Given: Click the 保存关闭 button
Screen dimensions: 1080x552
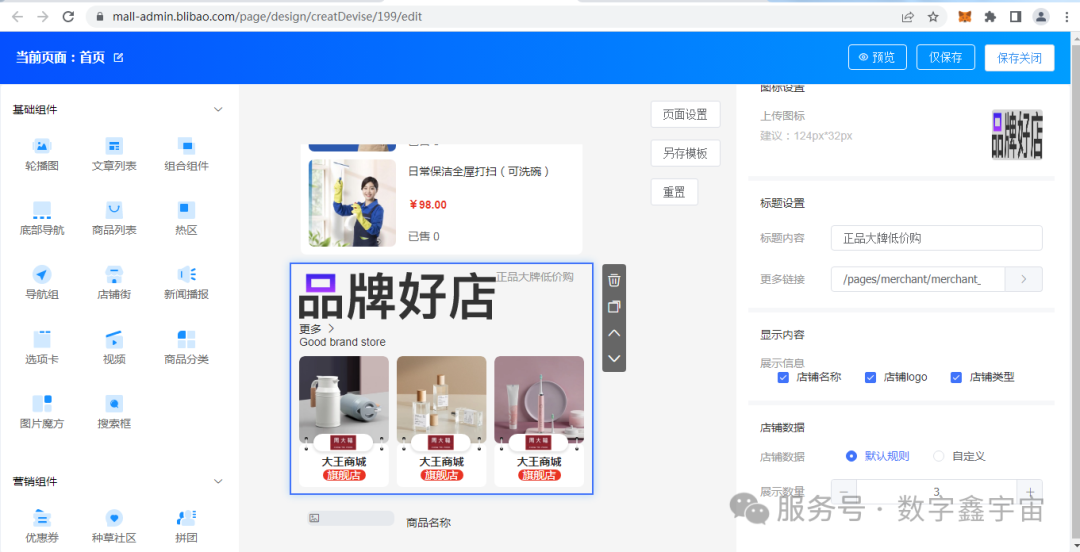Looking at the screenshot, I should [1019, 58].
